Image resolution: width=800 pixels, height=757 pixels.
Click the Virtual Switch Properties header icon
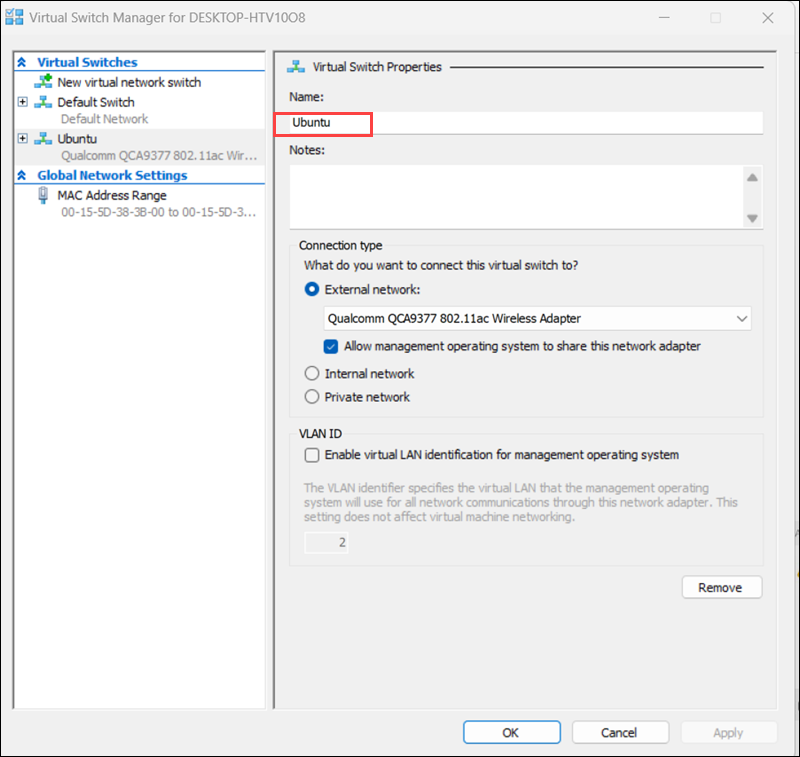pyautogui.click(x=296, y=67)
